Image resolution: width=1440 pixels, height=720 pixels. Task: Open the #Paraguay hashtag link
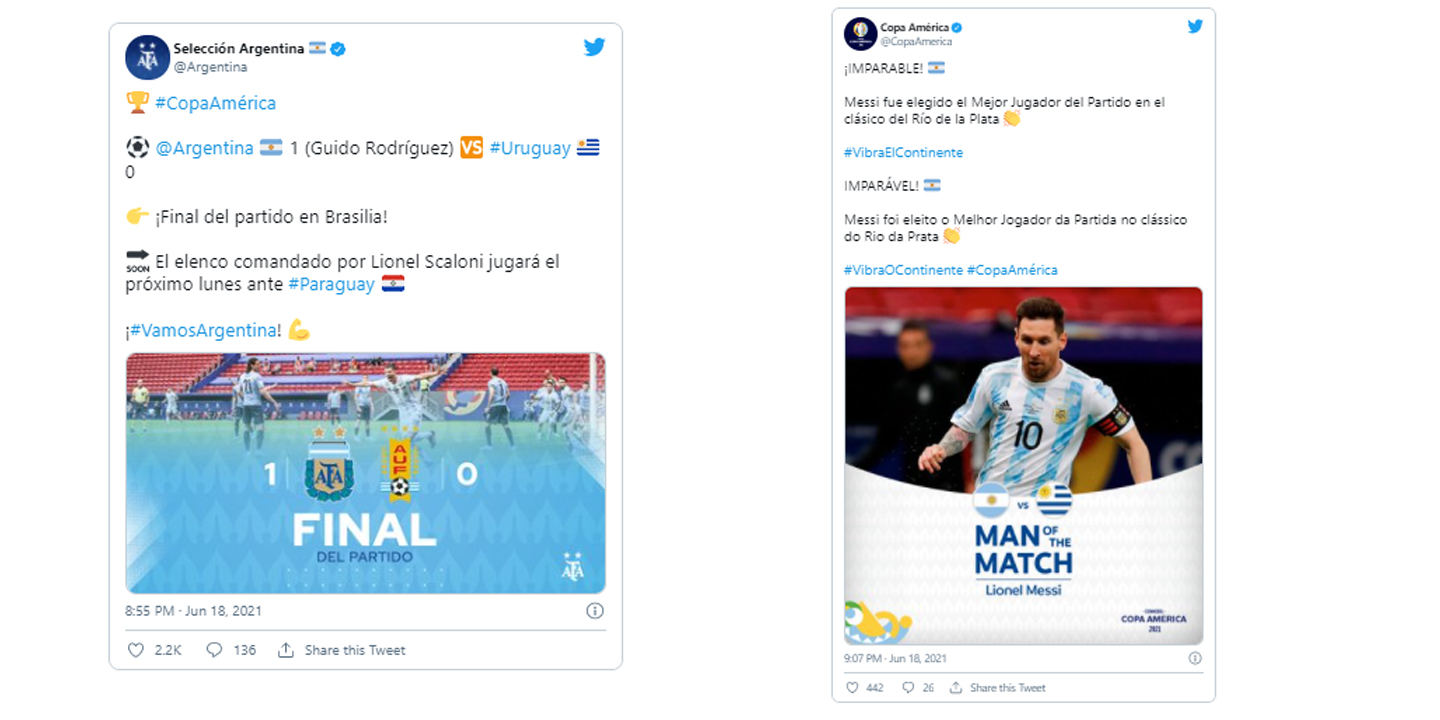point(332,284)
